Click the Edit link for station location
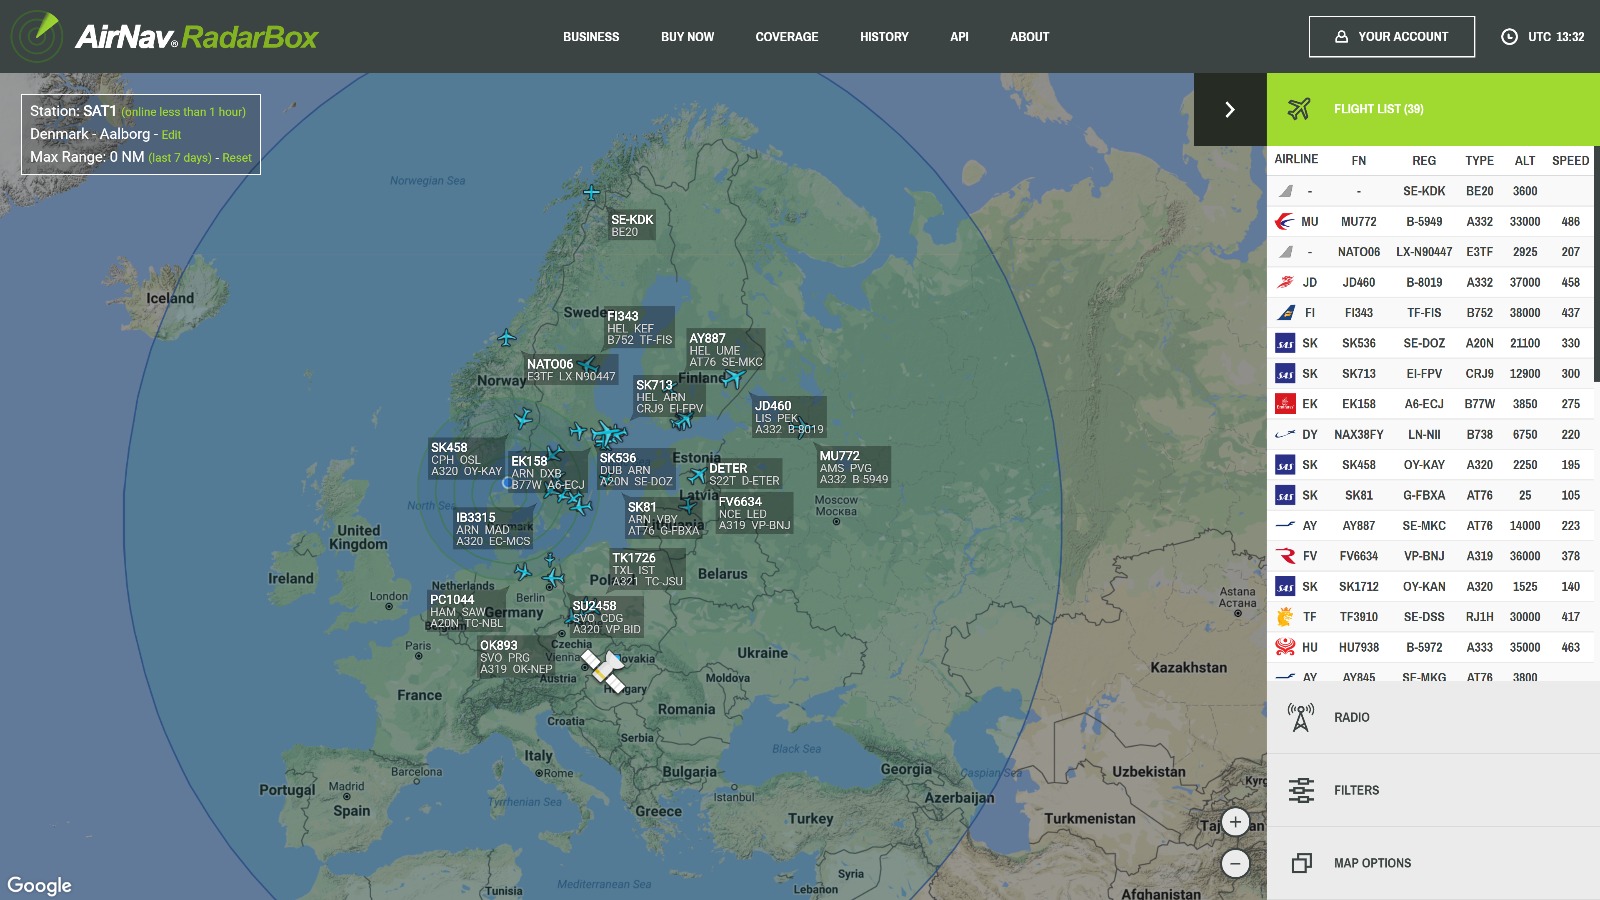The image size is (1600, 900). tap(171, 135)
